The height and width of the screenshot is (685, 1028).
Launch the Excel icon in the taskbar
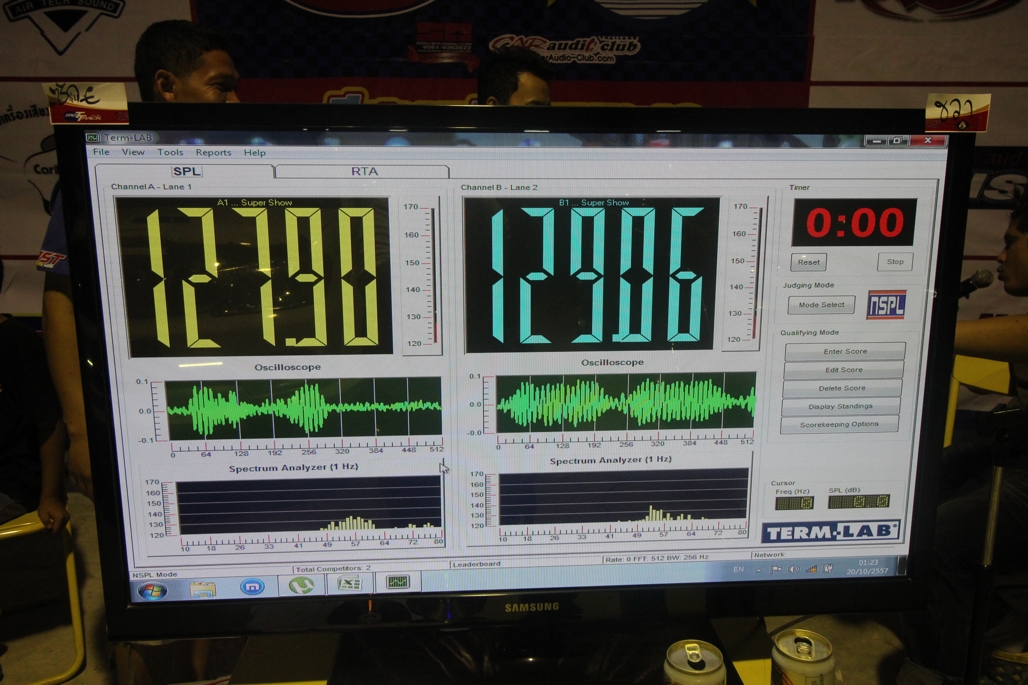pyautogui.click(x=348, y=584)
